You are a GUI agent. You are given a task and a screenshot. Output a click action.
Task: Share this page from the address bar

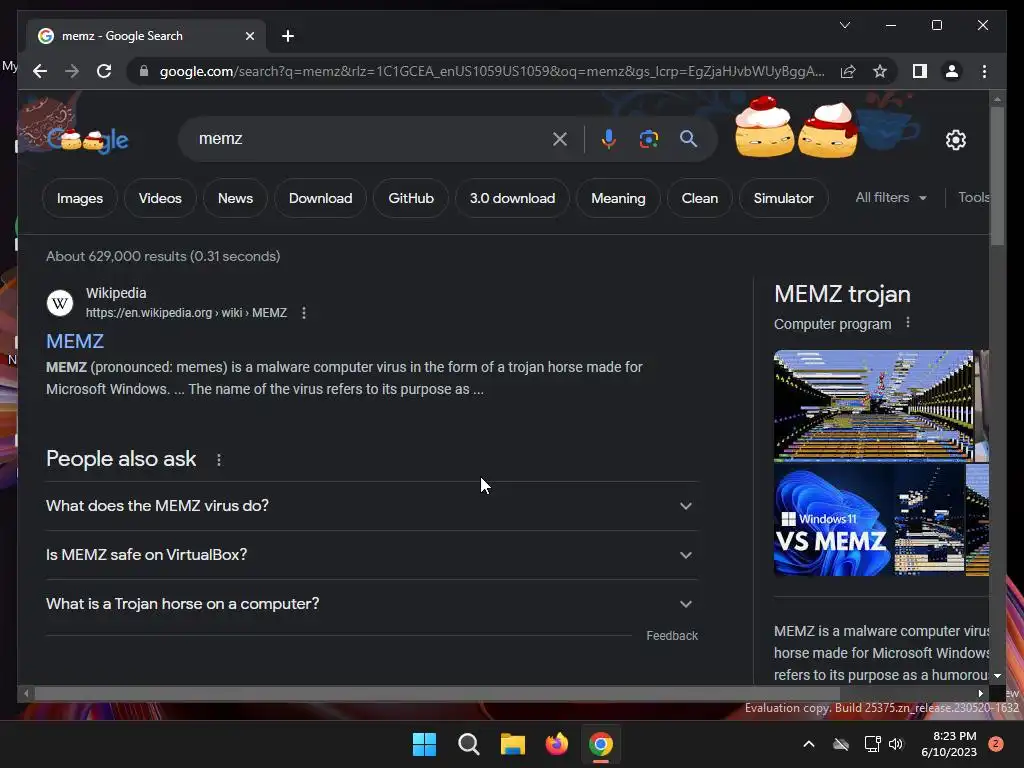(848, 71)
